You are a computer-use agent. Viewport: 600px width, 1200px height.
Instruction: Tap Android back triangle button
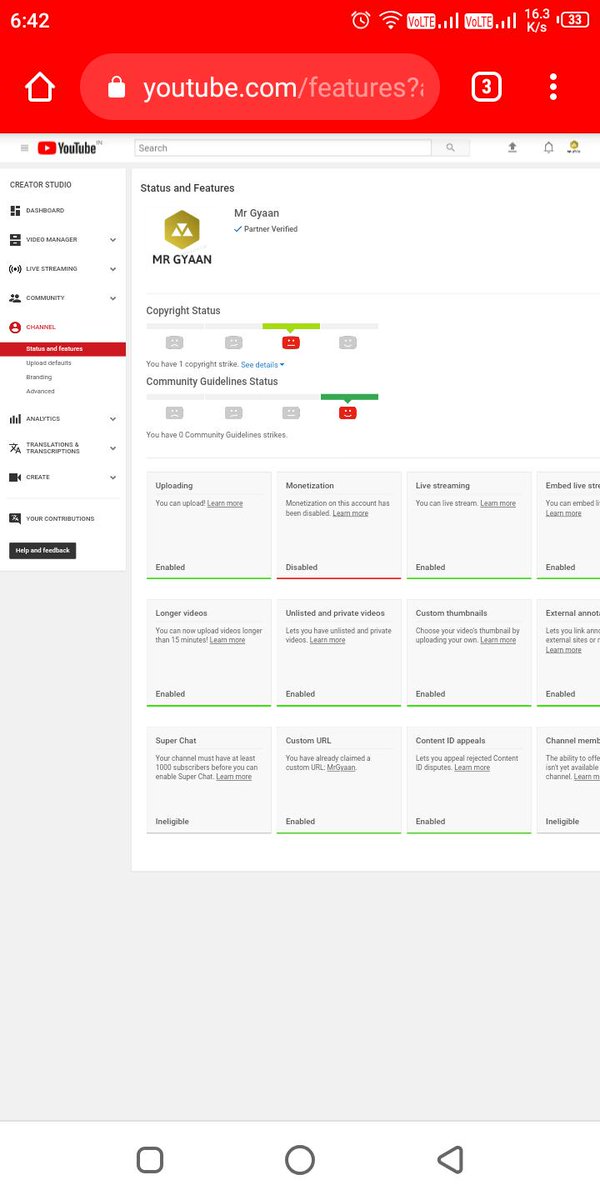pos(450,1159)
